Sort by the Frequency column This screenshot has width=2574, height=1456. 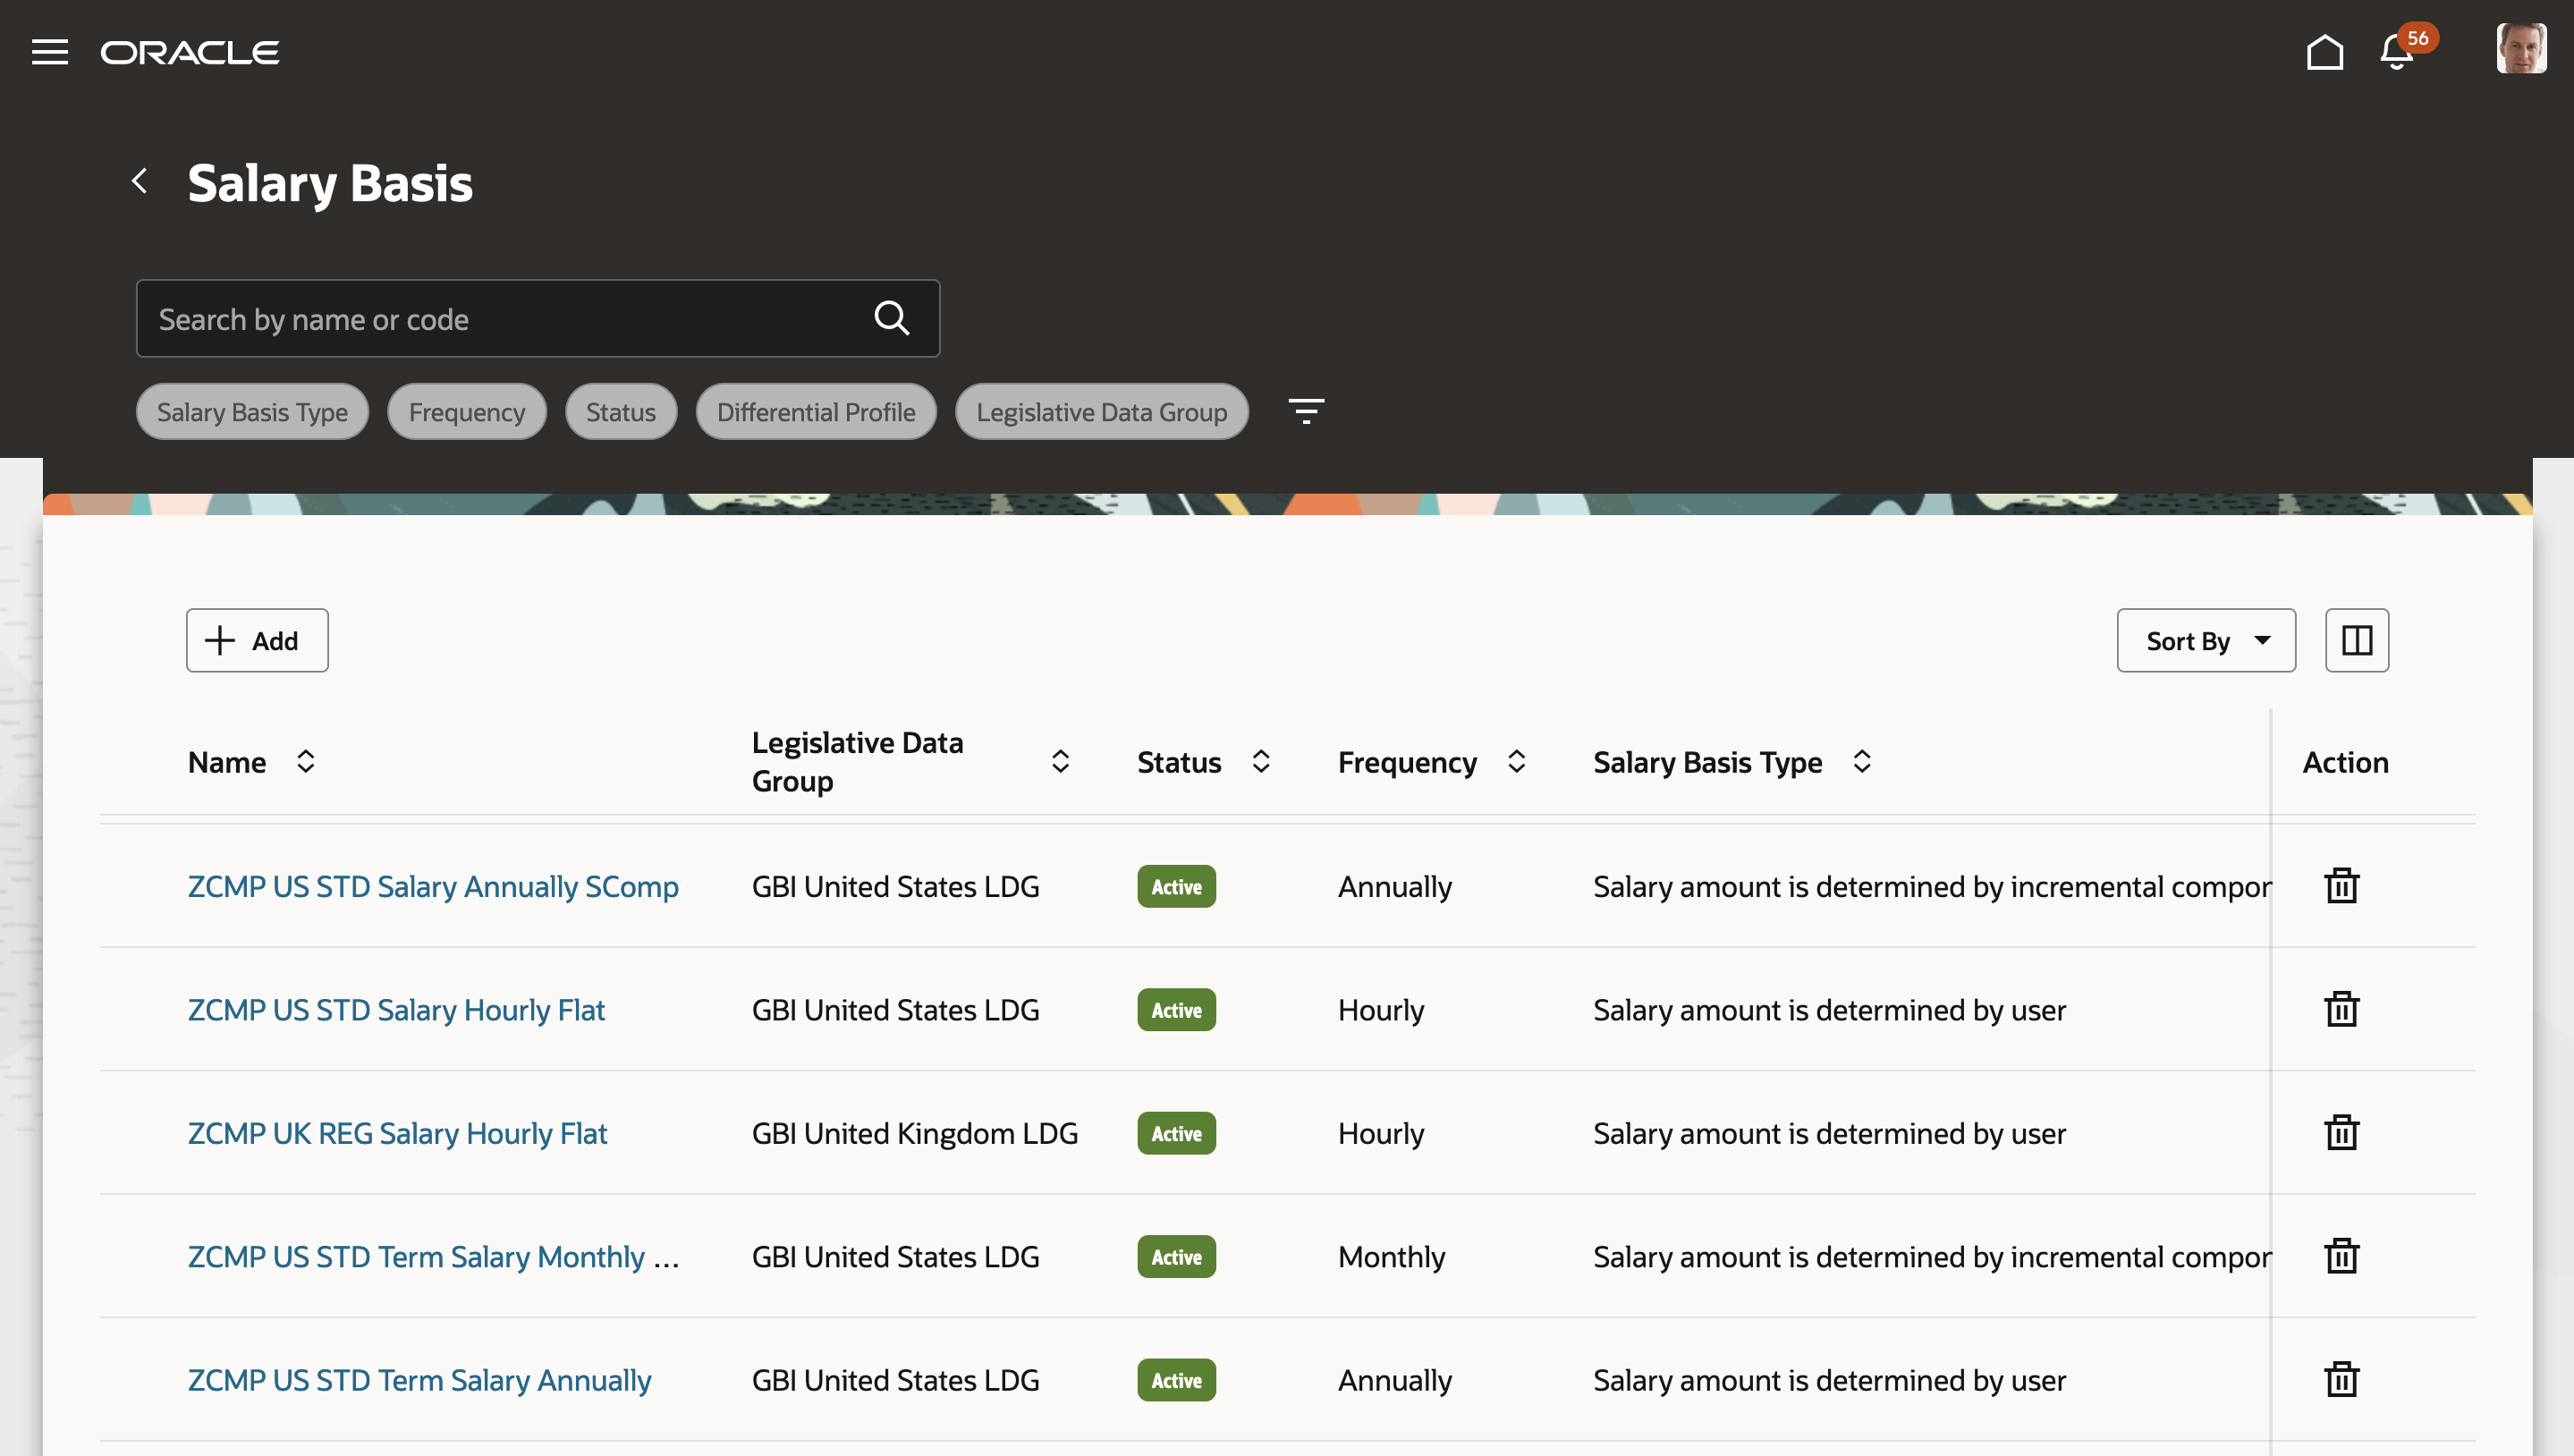(1517, 762)
